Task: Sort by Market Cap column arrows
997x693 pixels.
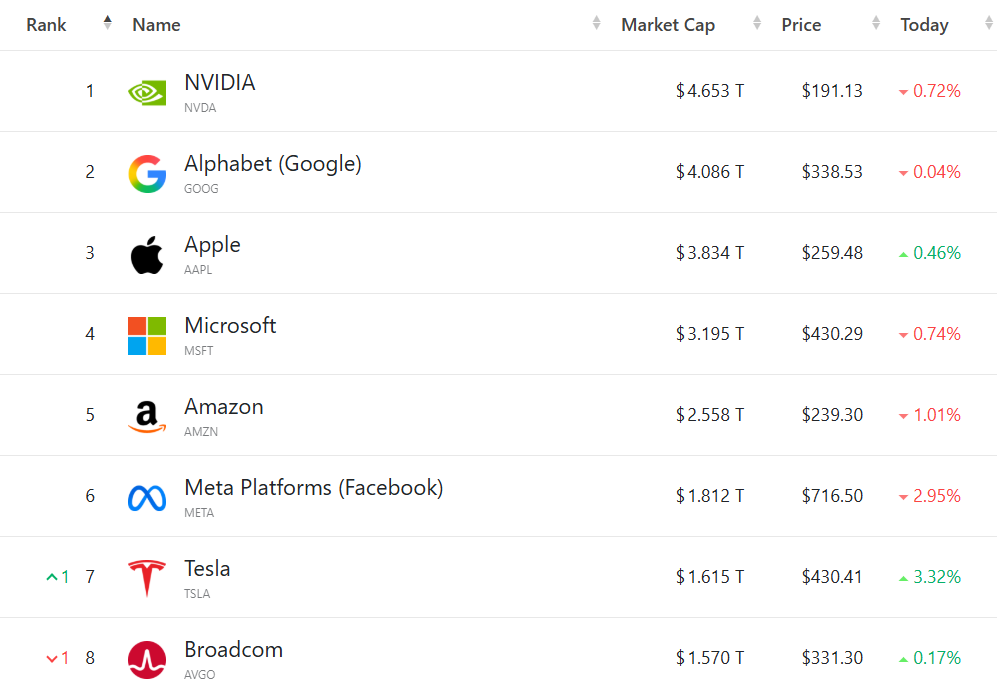Action: tap(757, 24)
